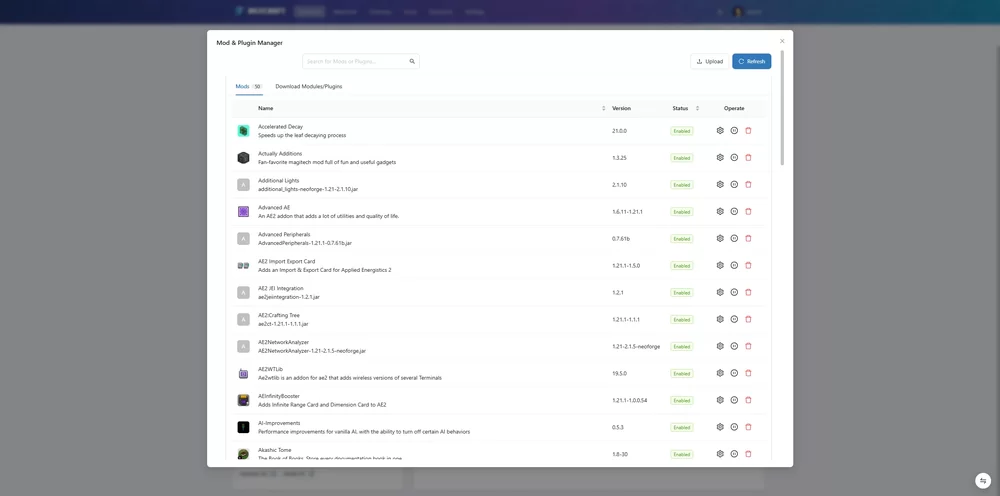Image resolution: width=1000 pixels, height=496 pixels.
Task: Open settings gear for AE2NetworkAnalyzer
Action: (720, 346)
